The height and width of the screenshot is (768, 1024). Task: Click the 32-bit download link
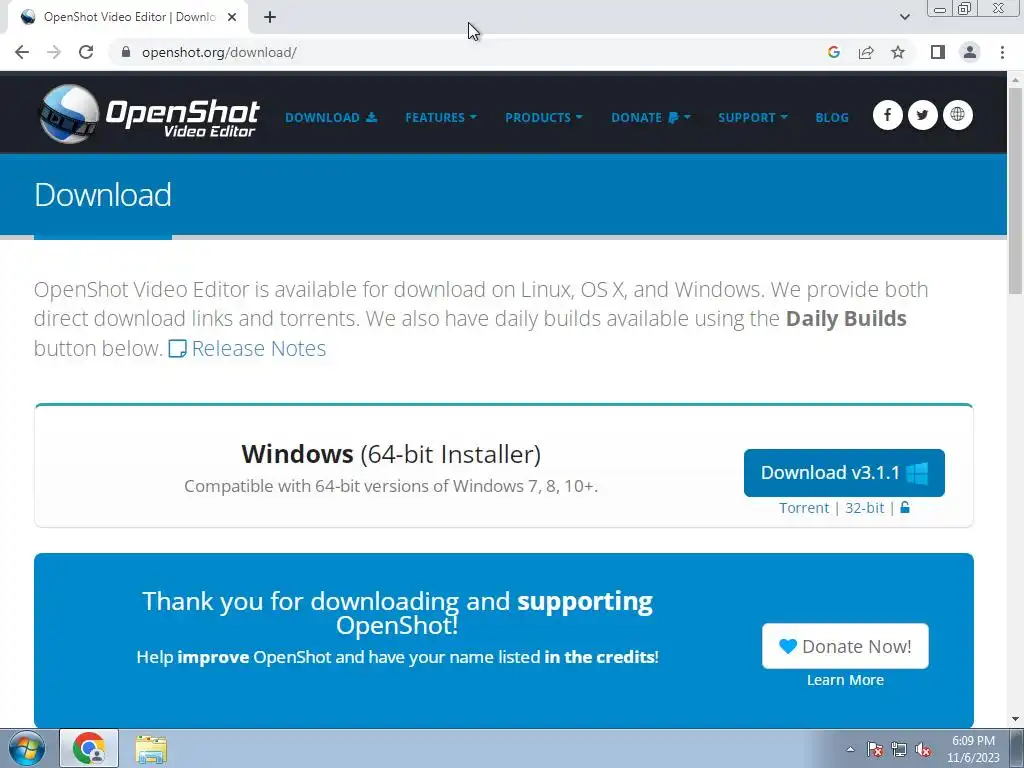pos(865,508)
